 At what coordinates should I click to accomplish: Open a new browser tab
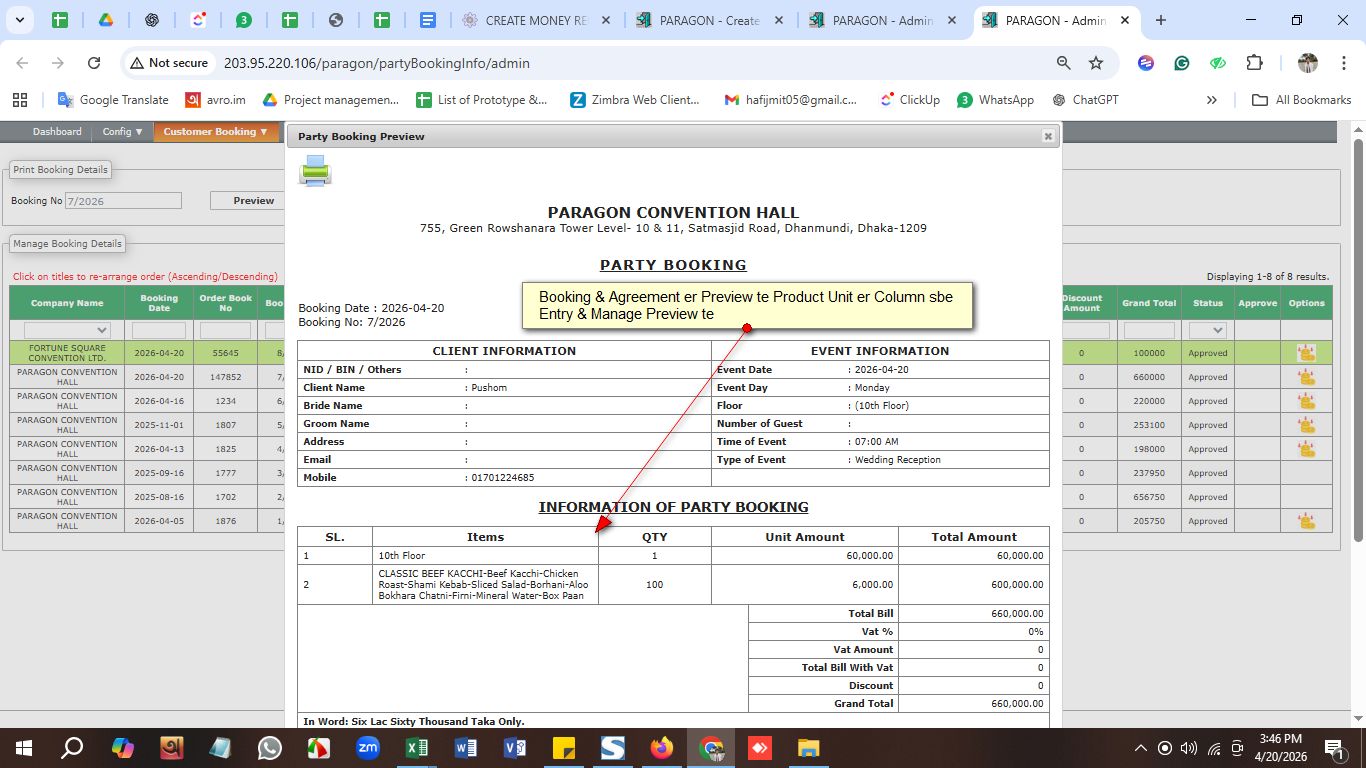[1160, 20]
